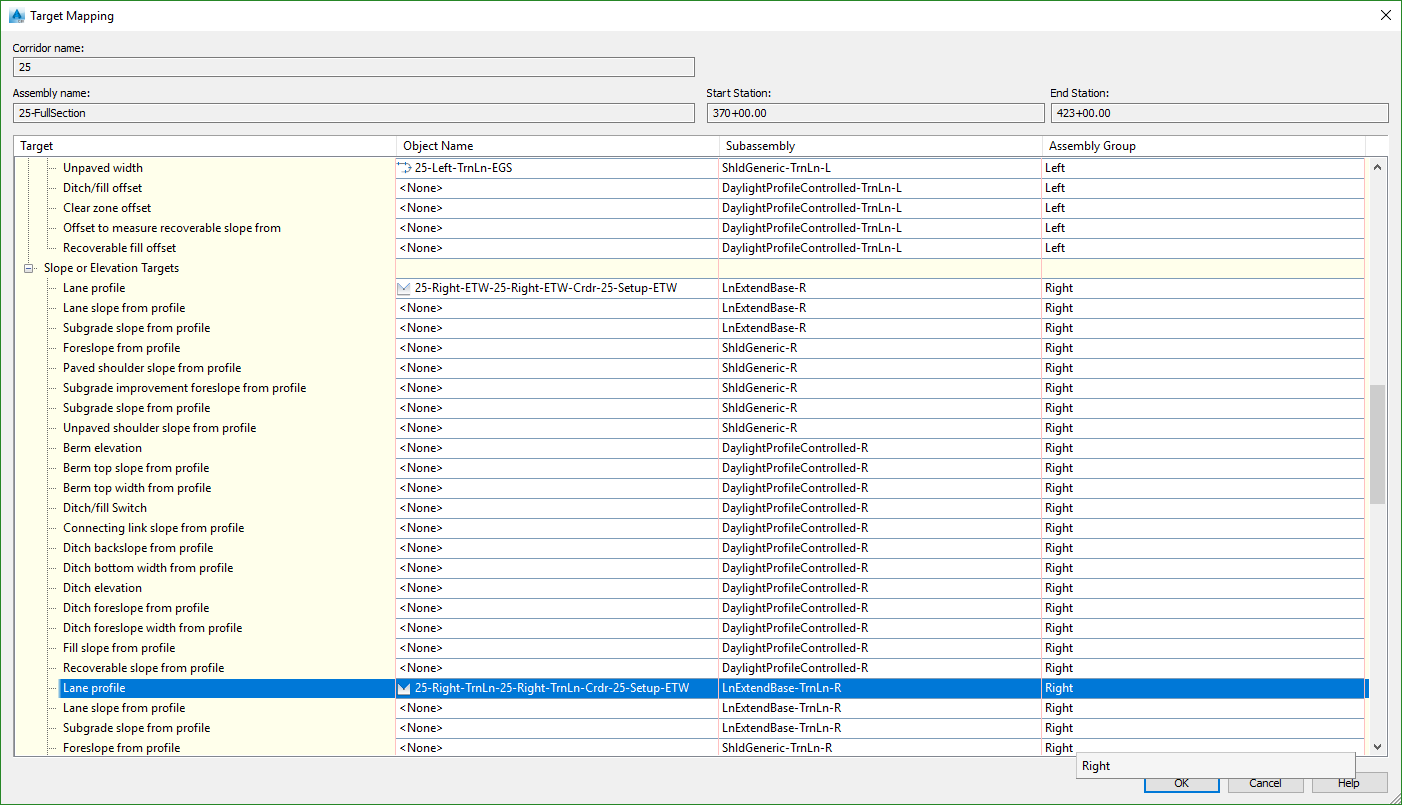
Task: Click profile icon beside 25-Right-TrnLn-25-Right-TrnLn-Crdr-25-Setup-ETW
Action: 405,688
